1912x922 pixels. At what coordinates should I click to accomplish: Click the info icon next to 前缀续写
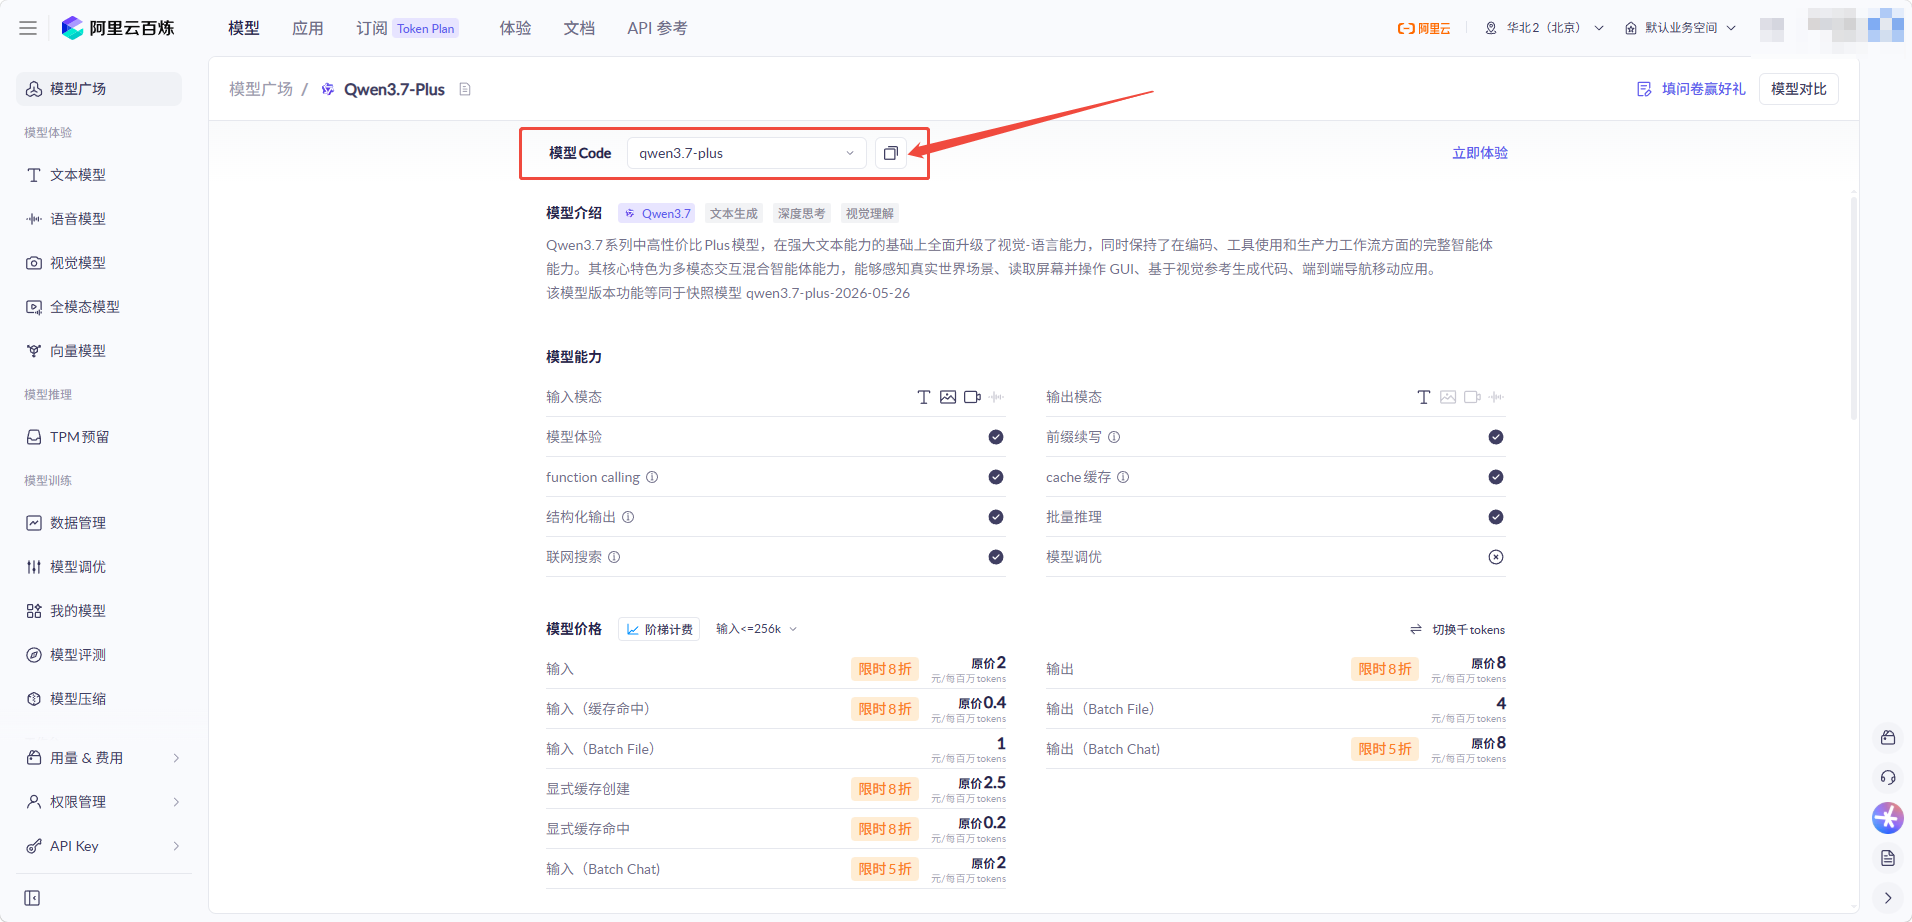pos(1114,437)
